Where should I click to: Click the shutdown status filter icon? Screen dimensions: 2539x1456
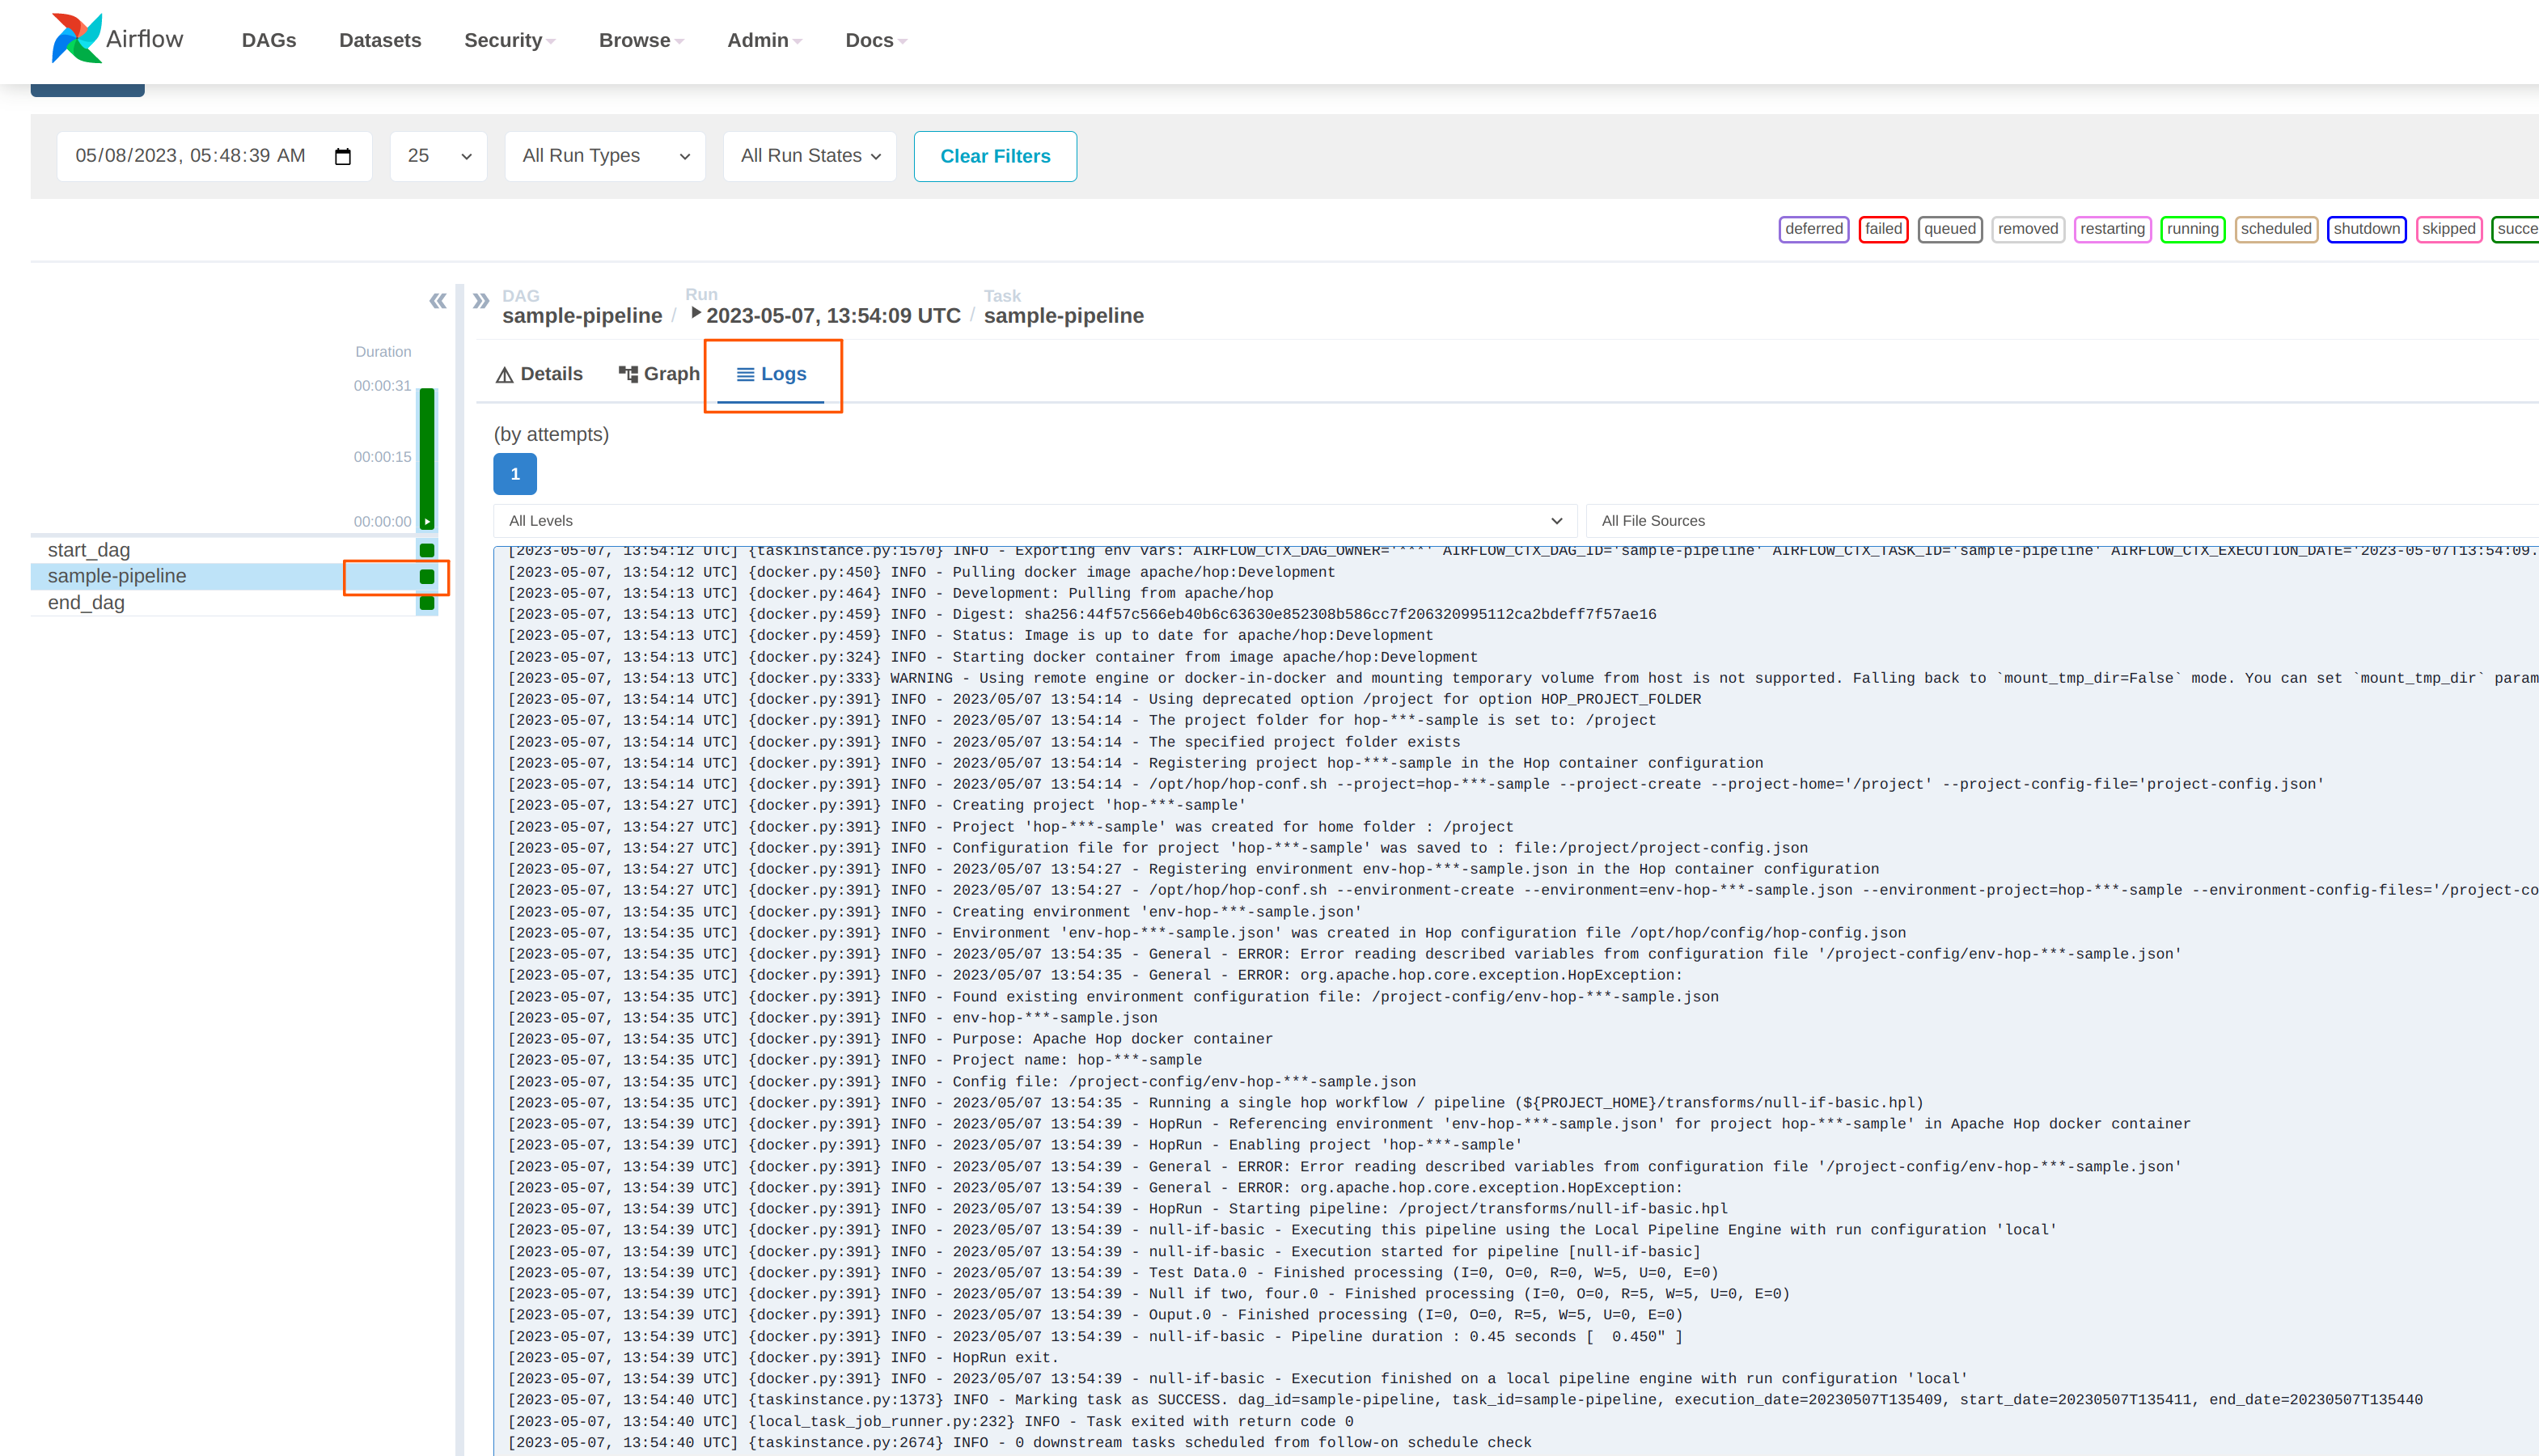point(2368,226)
